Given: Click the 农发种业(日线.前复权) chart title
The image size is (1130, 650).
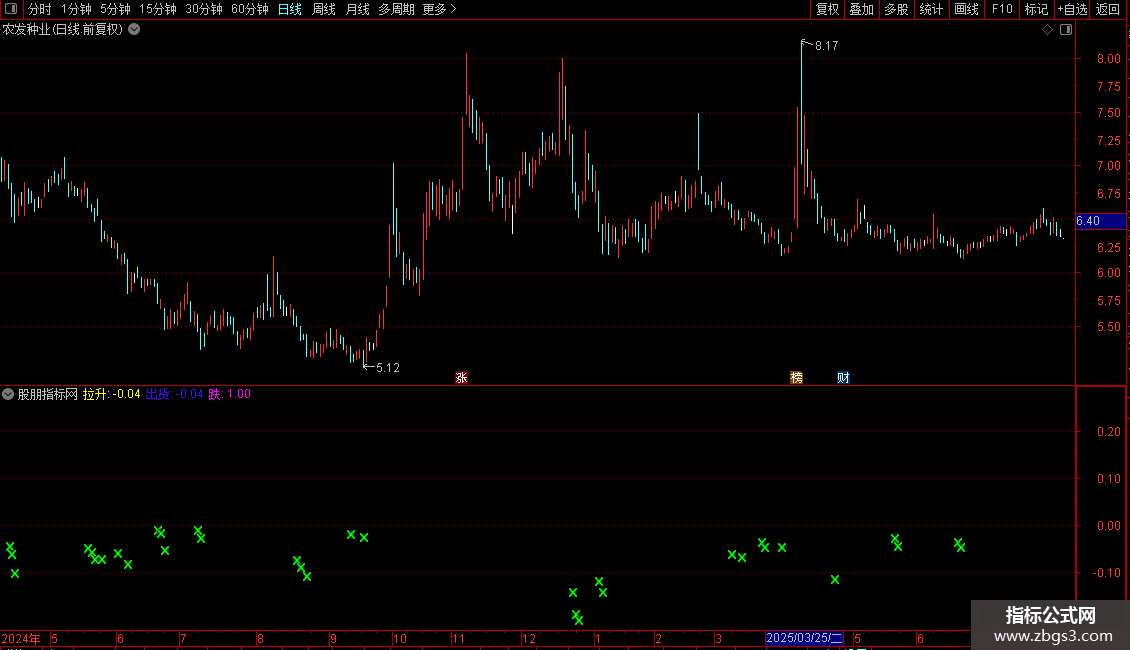Looking at the screenshot, I should click(63, 30).
